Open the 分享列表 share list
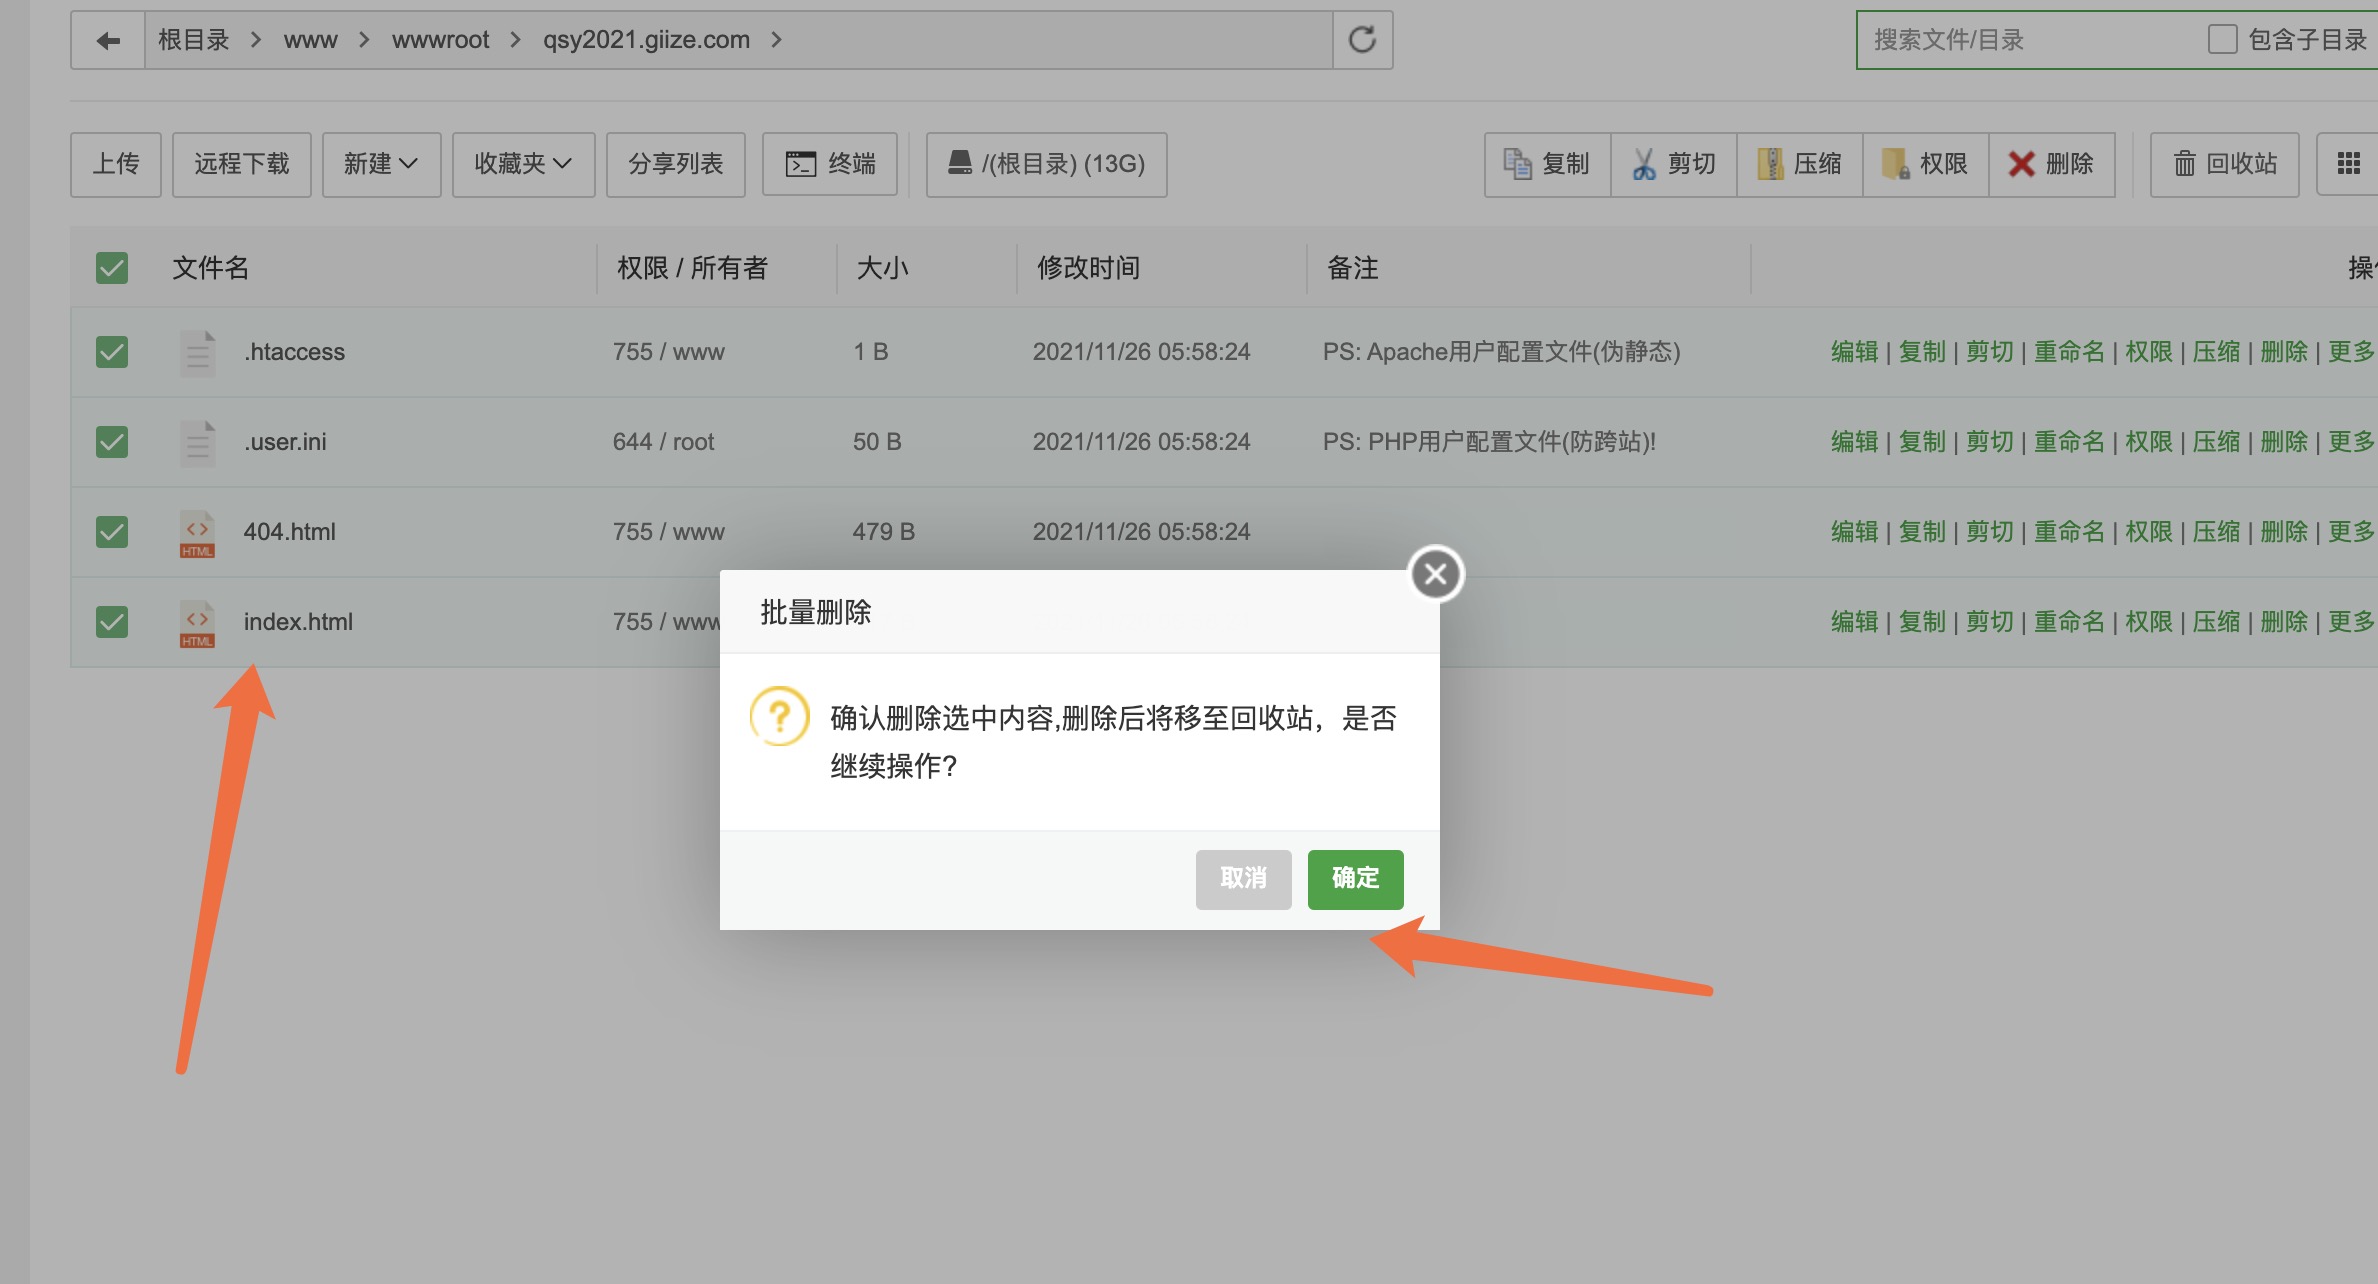 point(675,164)
